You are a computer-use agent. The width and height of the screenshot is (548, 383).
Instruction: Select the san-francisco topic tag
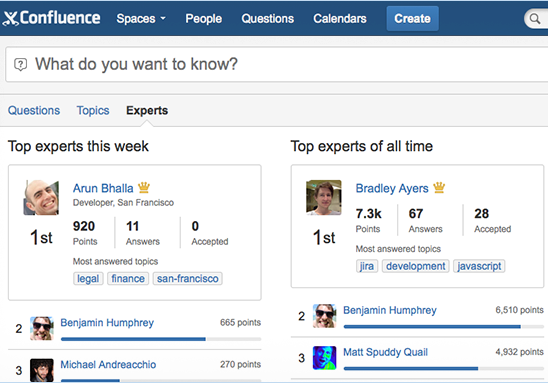[x=187, y=279]
